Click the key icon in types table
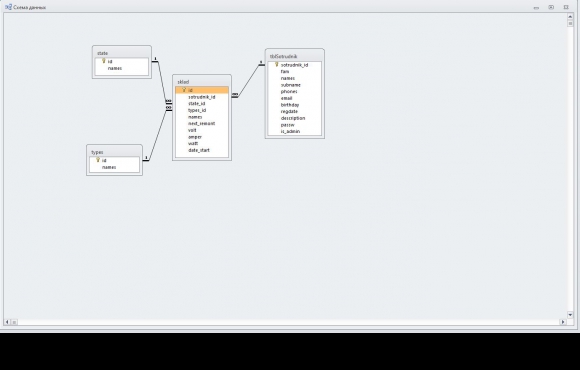The height and width of the screenshot is (370, 580). pos(98,160)
